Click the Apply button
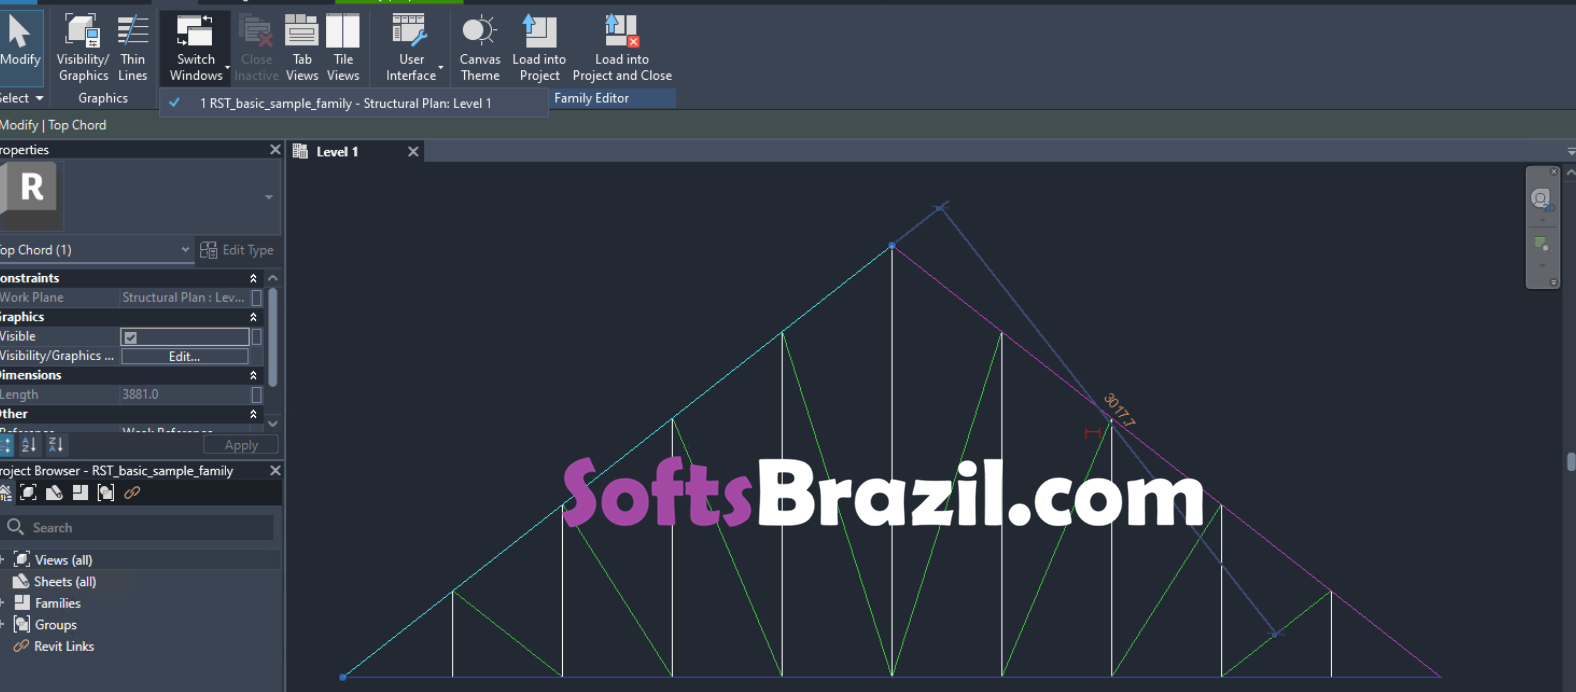Screen dimensions: 1576x692 tap(241, 445)
